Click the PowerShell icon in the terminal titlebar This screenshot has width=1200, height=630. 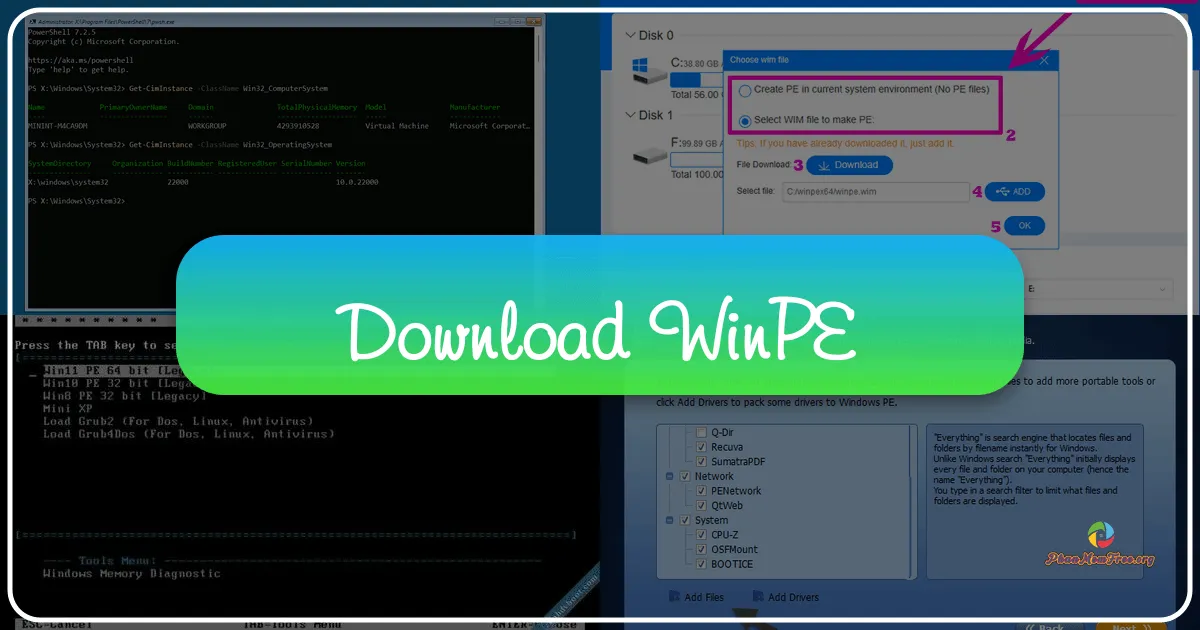(x=35, y=19)
